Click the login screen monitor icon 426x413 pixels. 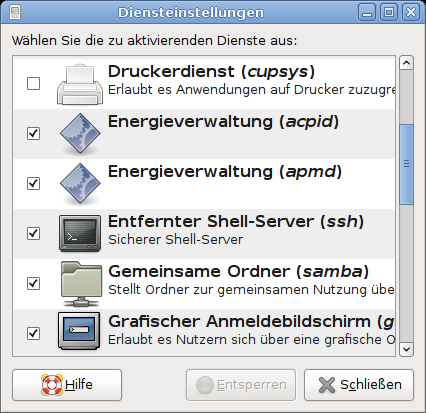(79, 331)
